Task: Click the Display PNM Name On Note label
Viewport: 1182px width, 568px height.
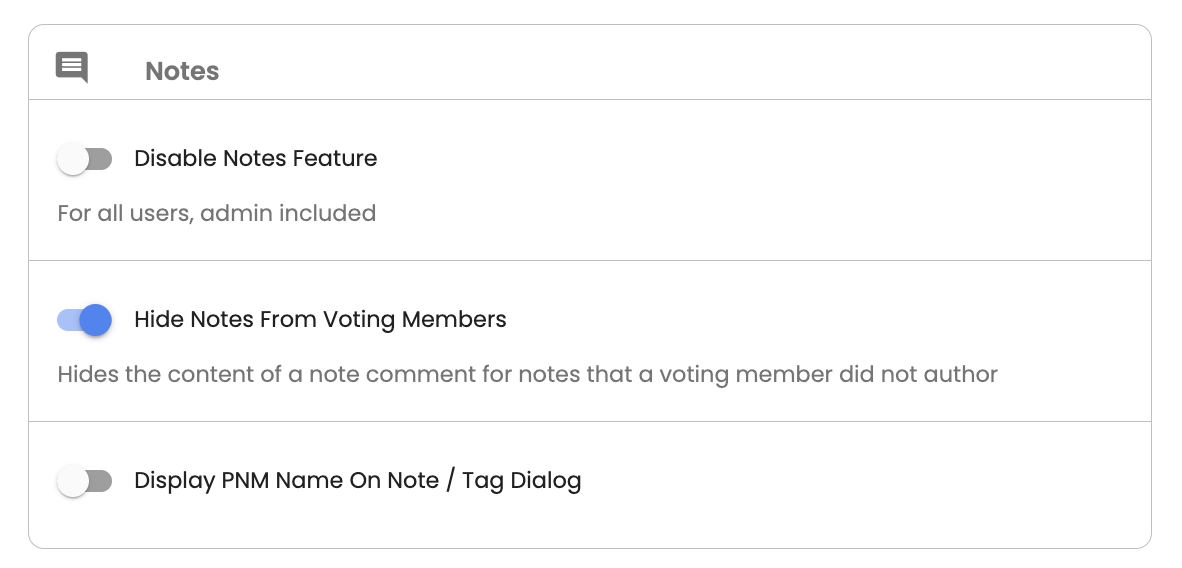Action: tap(357, 480)
